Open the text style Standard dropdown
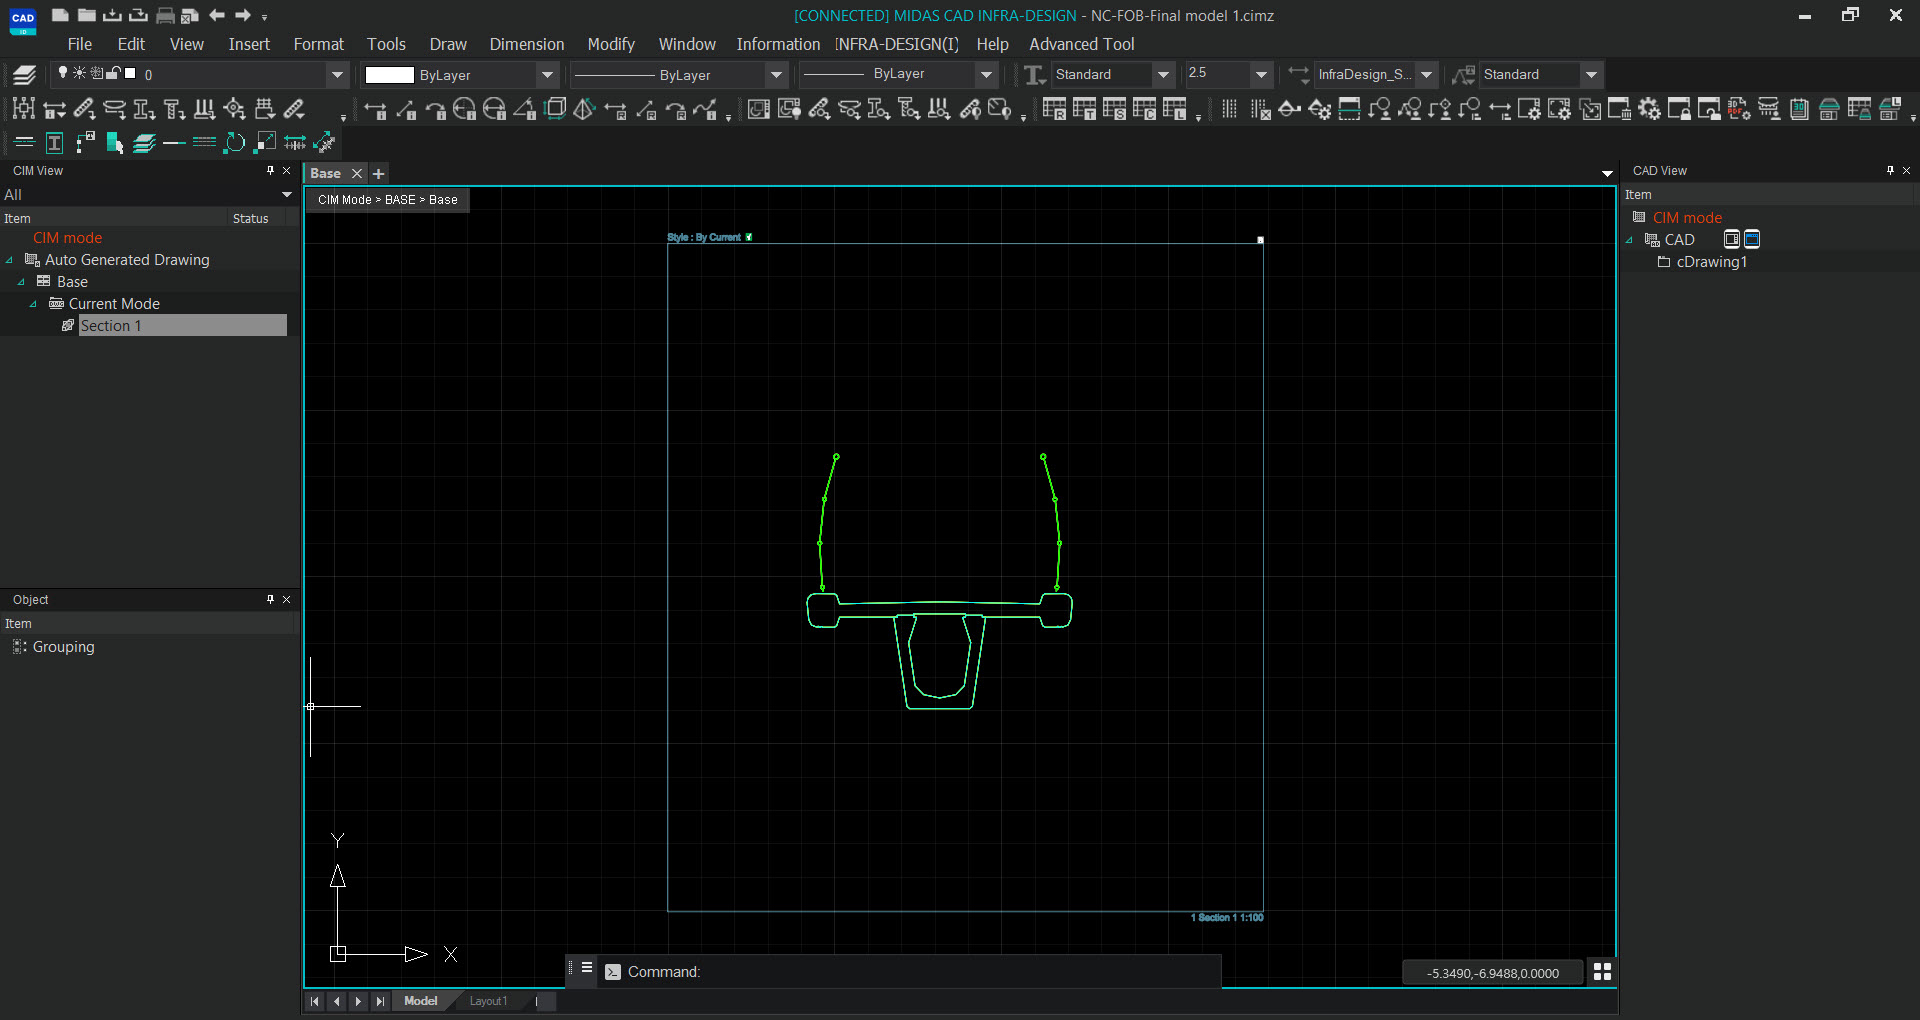The image size is (1920, 1020). (1163, 74)
